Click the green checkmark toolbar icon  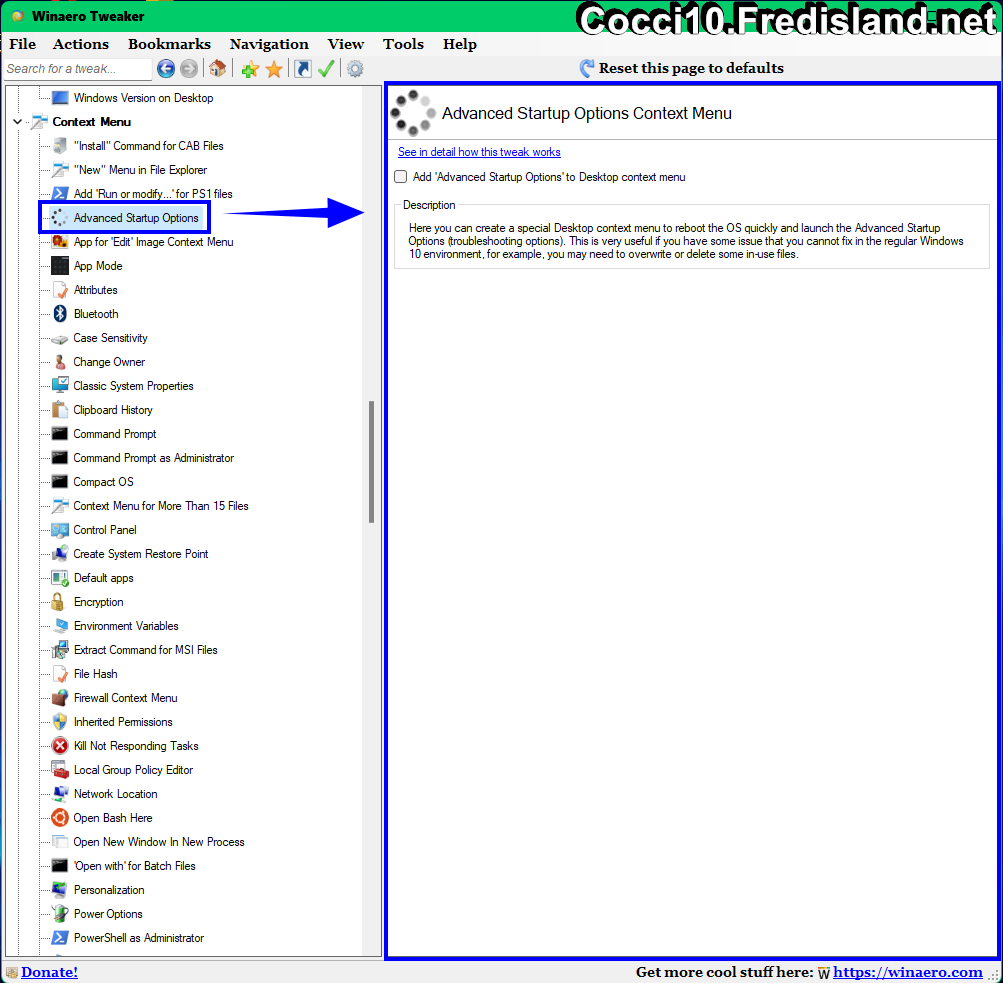[326, 68]
